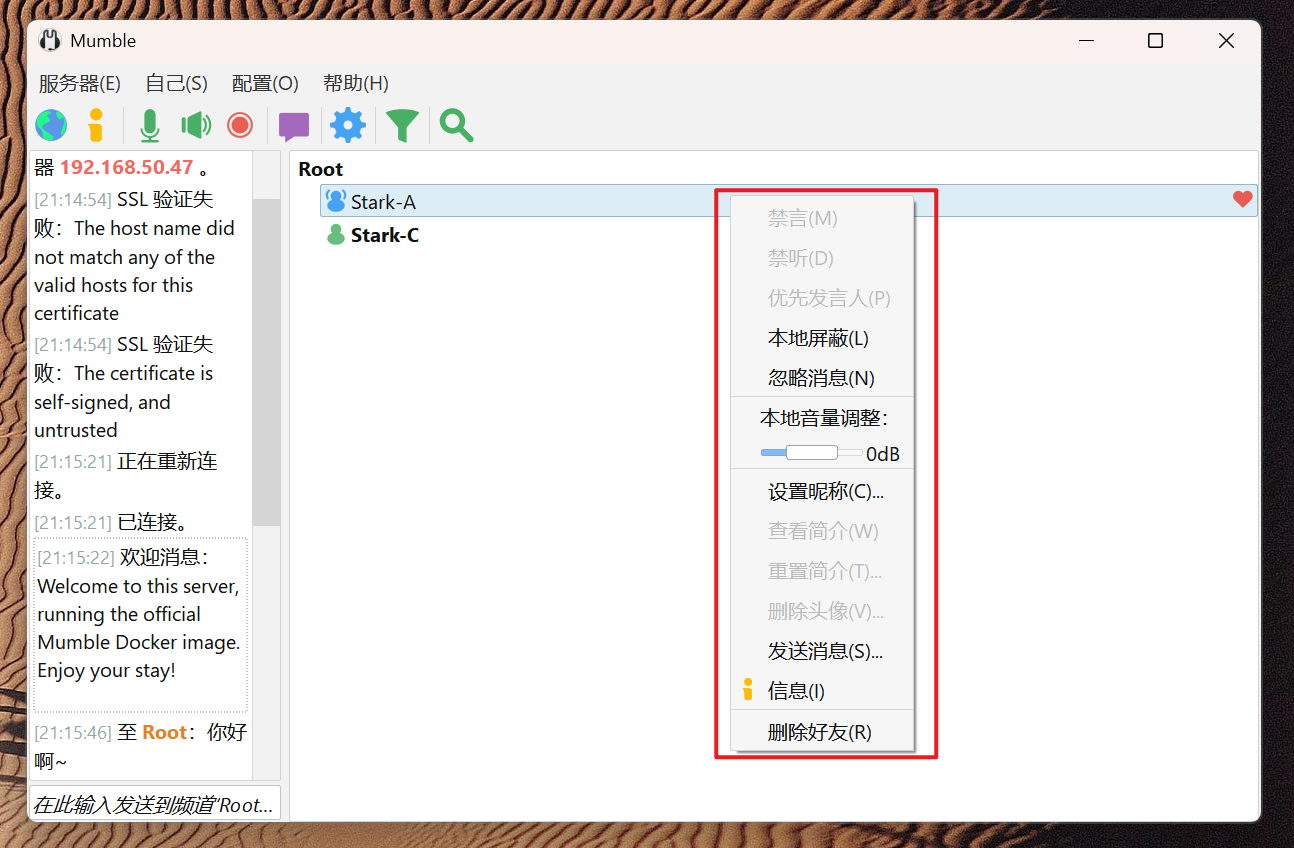Image resolution: width=1294 pixels, height=848 pixels.
Task: Click the [21:15:22] timestamp
Action: [x=76, y=557]
